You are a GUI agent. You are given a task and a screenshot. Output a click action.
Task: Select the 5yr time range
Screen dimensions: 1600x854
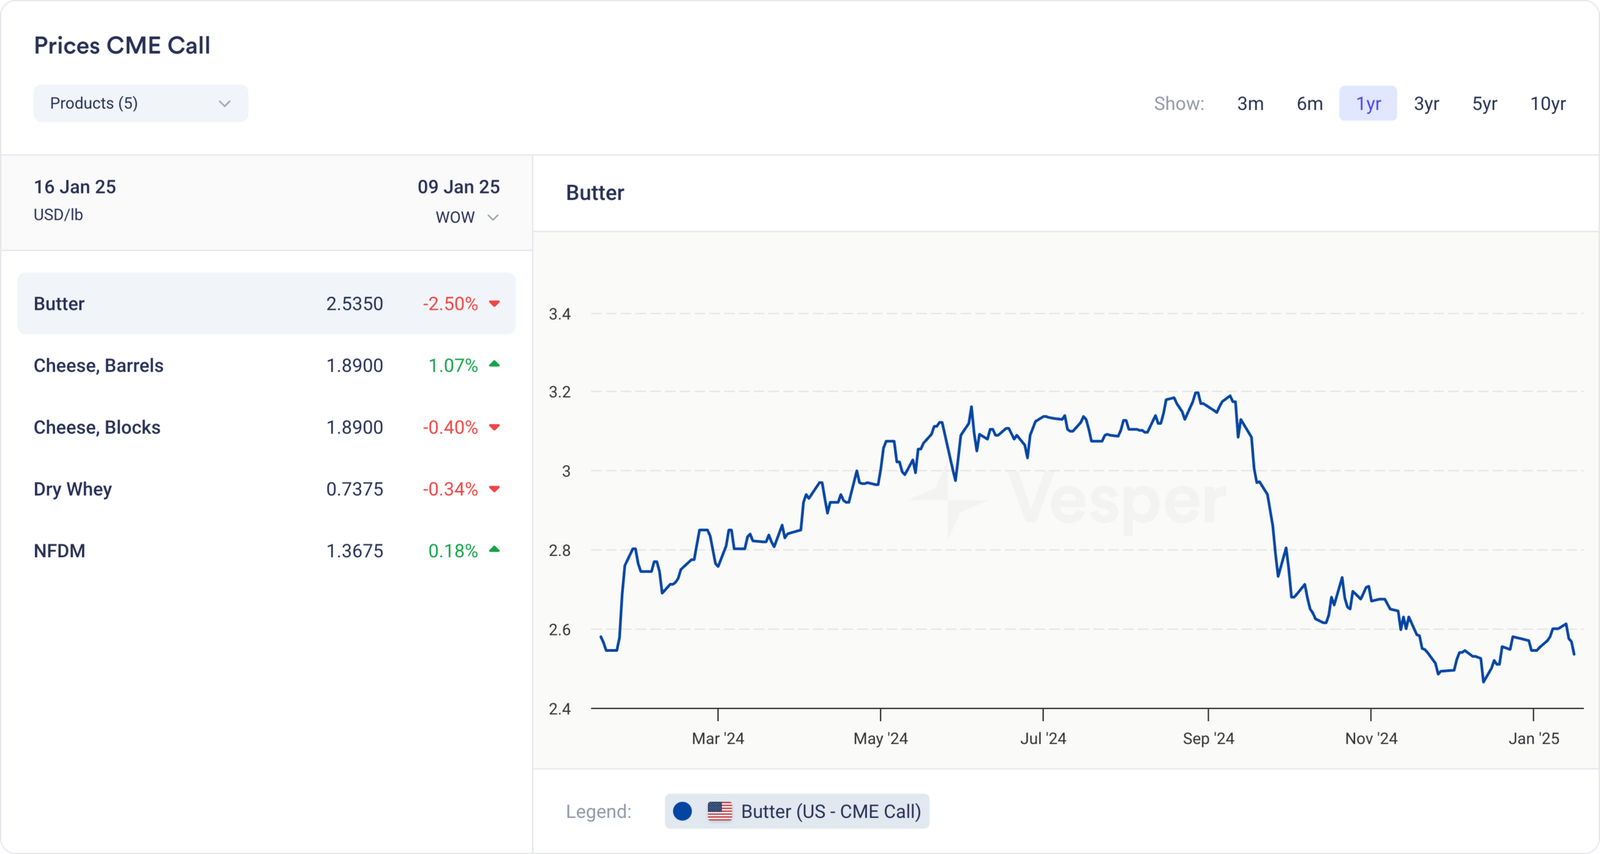point(1484,104)
